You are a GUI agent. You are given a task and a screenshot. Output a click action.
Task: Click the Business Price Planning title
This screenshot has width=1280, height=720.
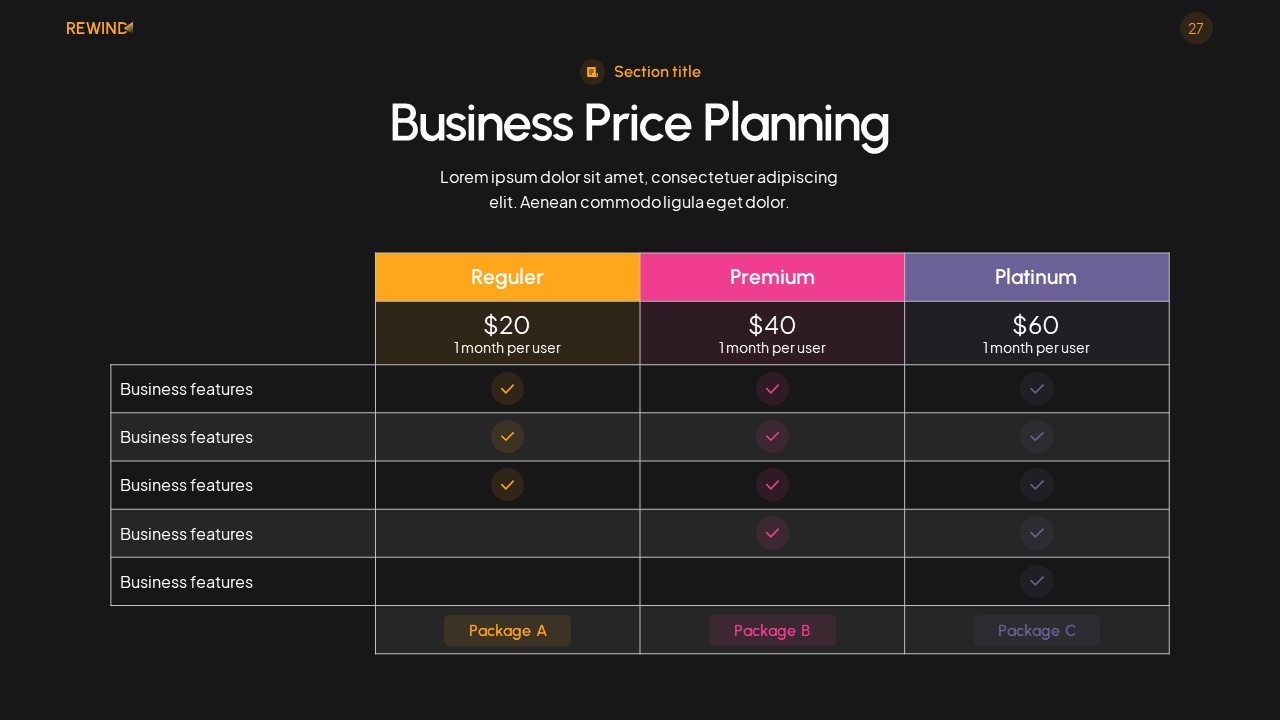(x=639, y=123)
